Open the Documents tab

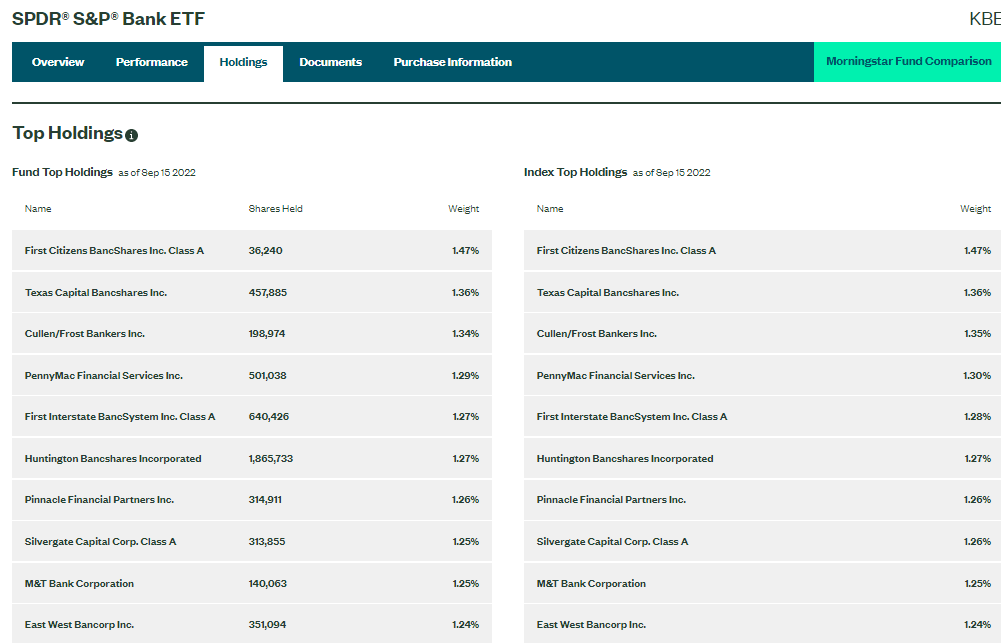(331, 62)
